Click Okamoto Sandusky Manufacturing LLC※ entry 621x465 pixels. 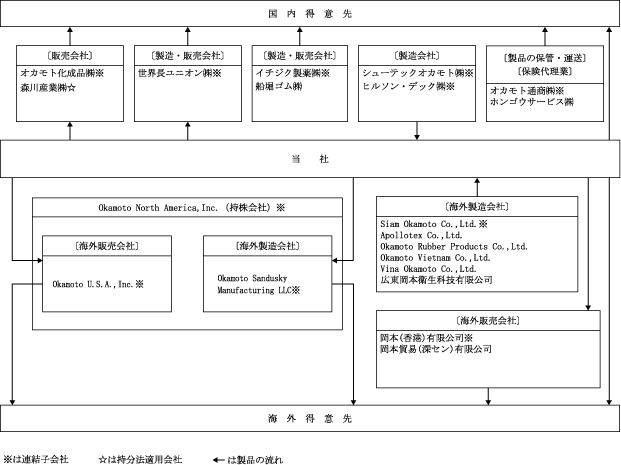tap(259, 284)
